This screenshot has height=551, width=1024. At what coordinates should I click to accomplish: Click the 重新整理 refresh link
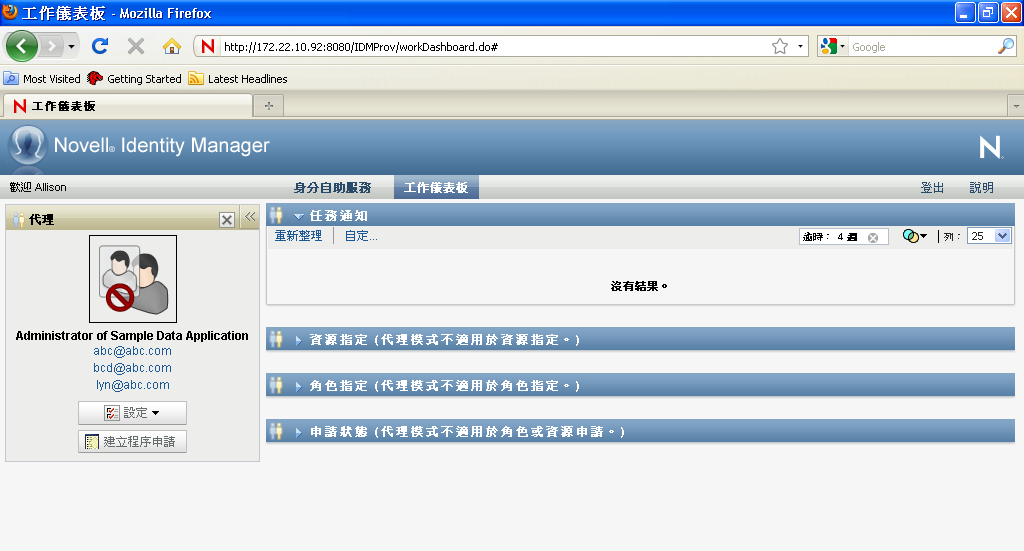coord(298,236)
